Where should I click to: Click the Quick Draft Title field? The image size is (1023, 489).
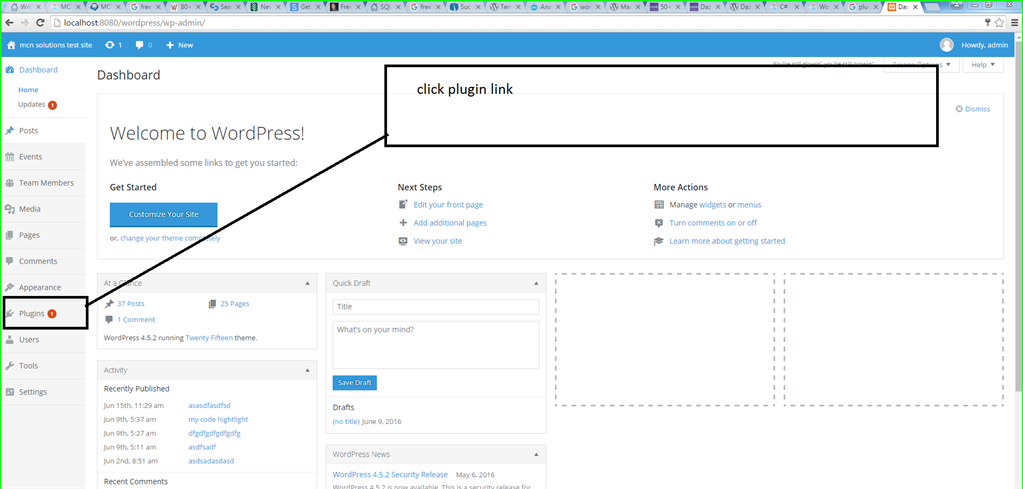pyautogui.click(x=436, y=306)
